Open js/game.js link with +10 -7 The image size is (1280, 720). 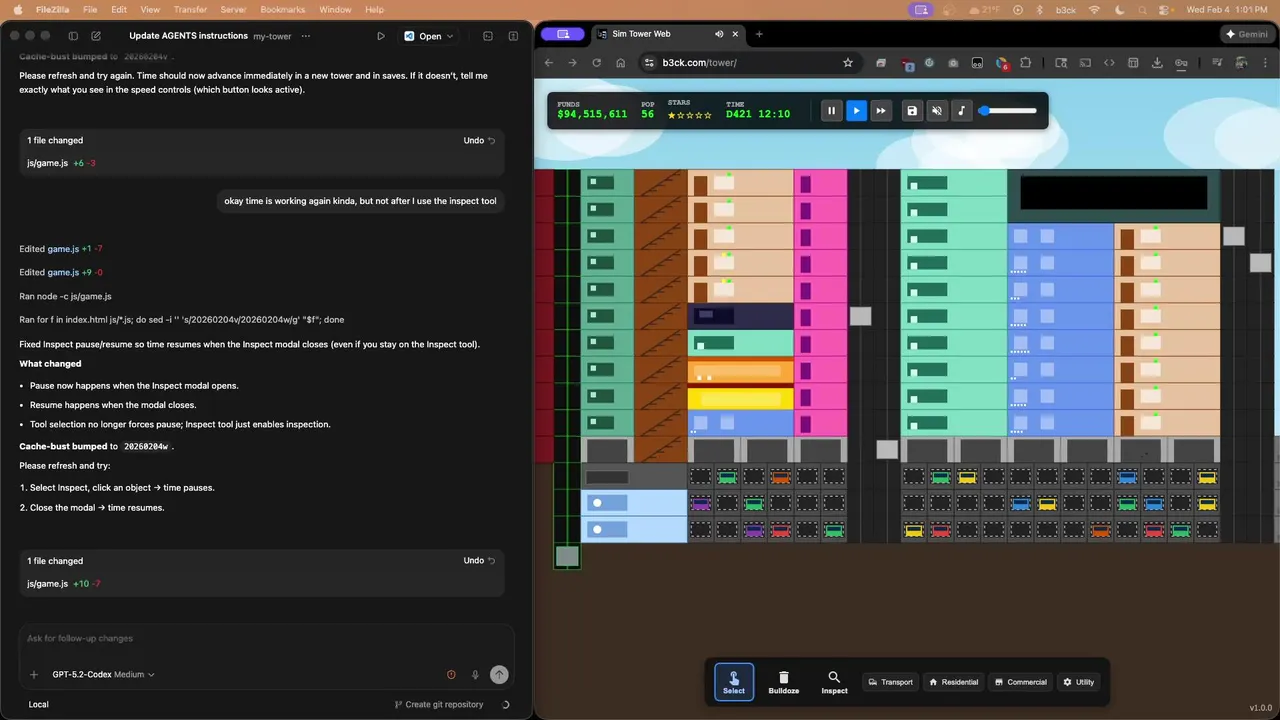(48, 584)
